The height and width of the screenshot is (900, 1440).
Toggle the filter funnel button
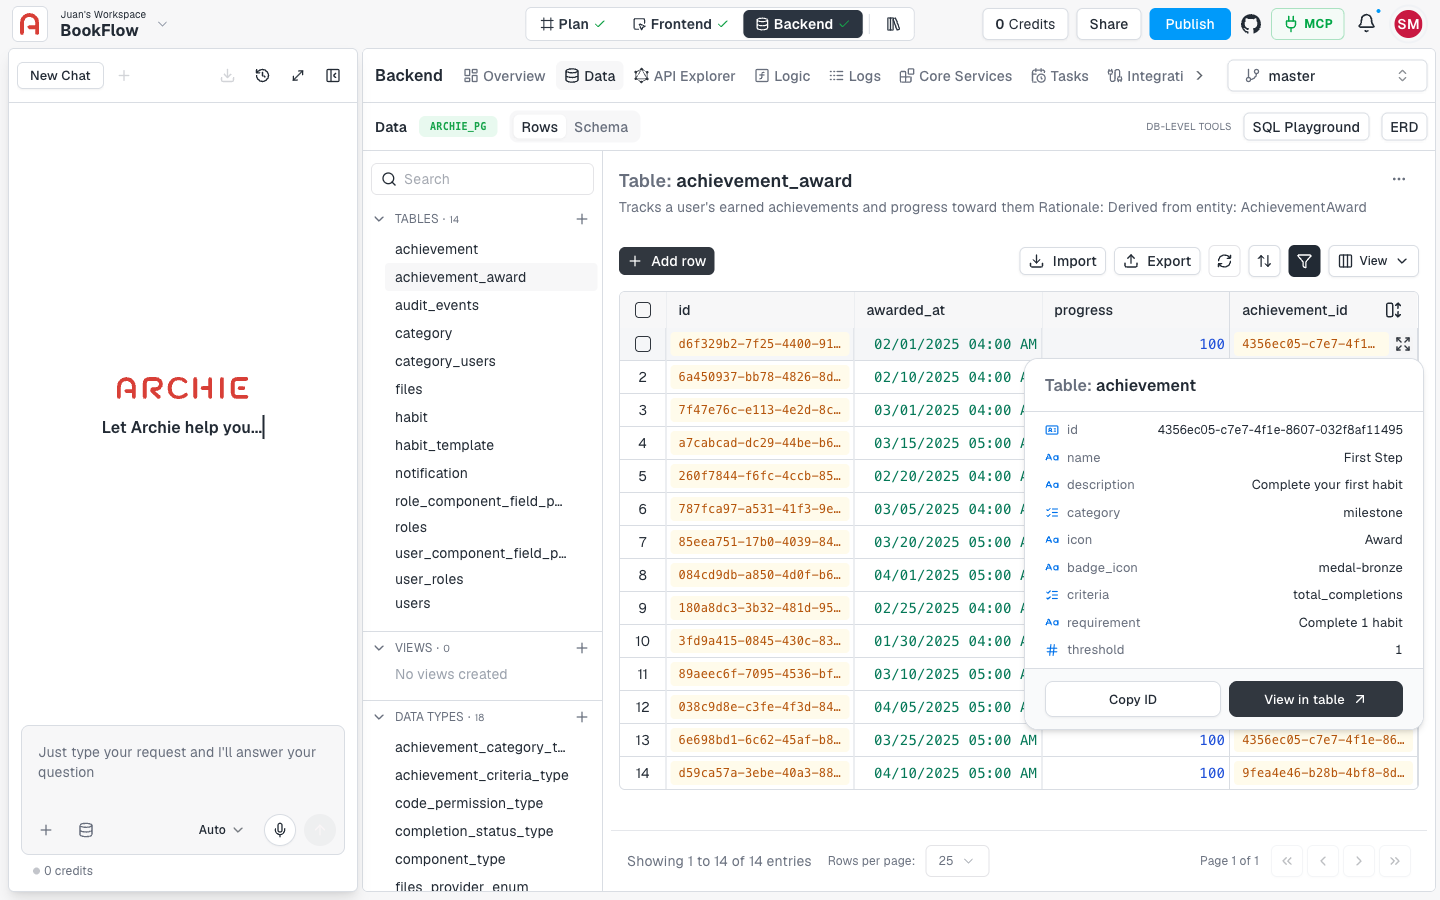click(x=1304, y=261)
